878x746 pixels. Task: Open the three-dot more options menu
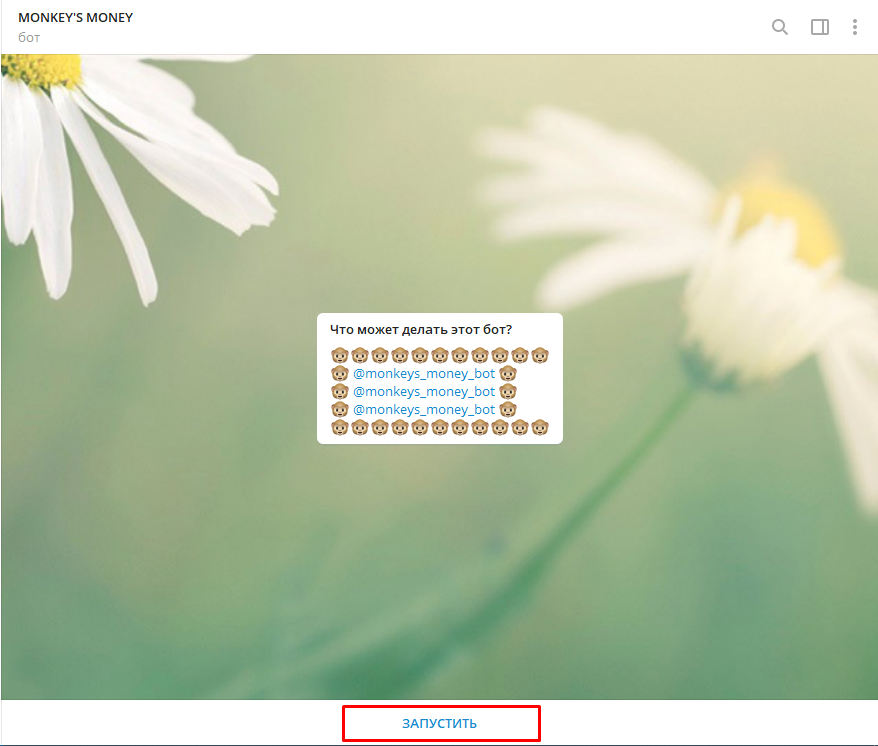tap(854, 27)
